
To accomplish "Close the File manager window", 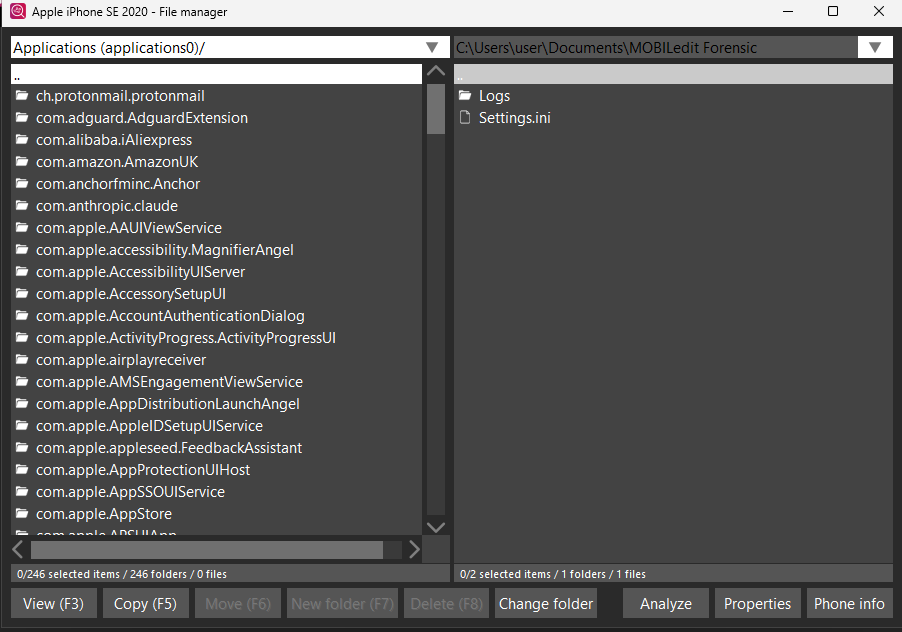I will pos(878,12).
